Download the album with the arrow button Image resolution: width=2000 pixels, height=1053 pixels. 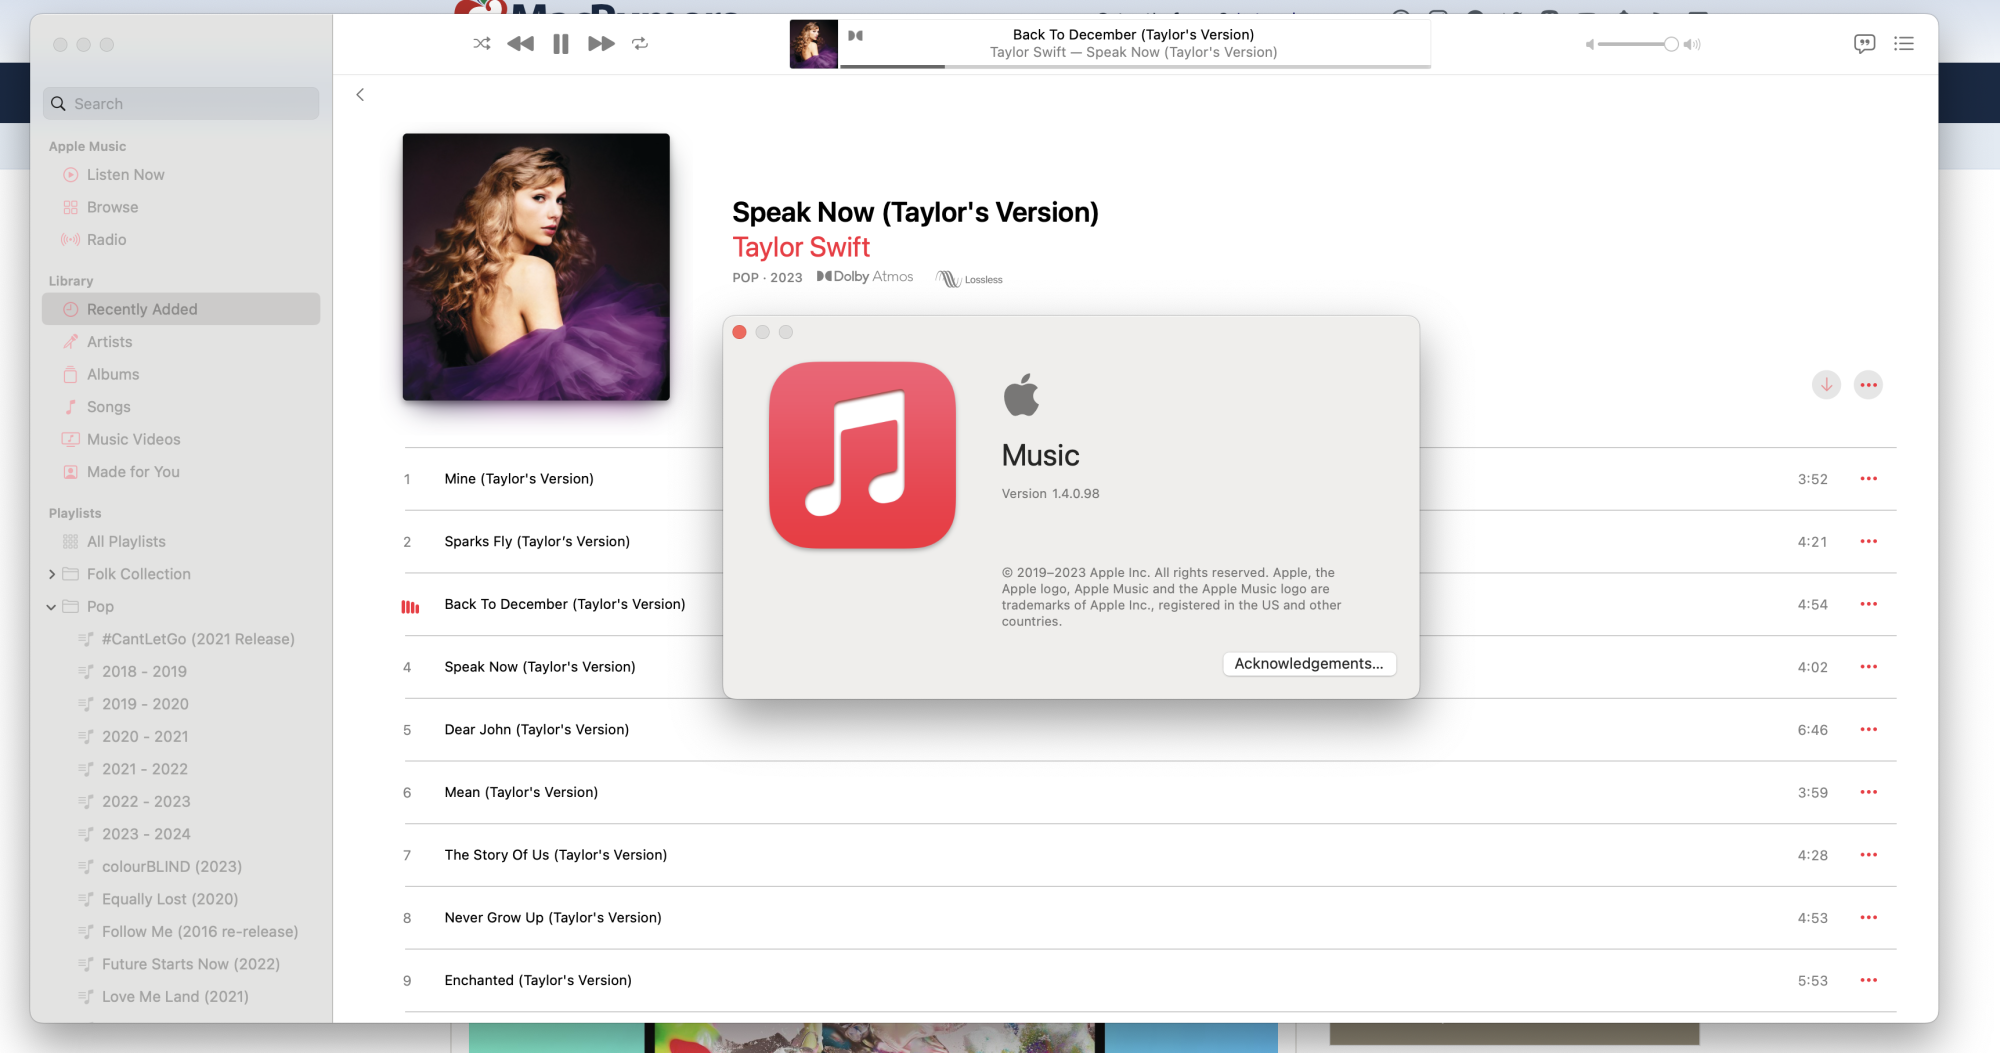point(1826,385)
